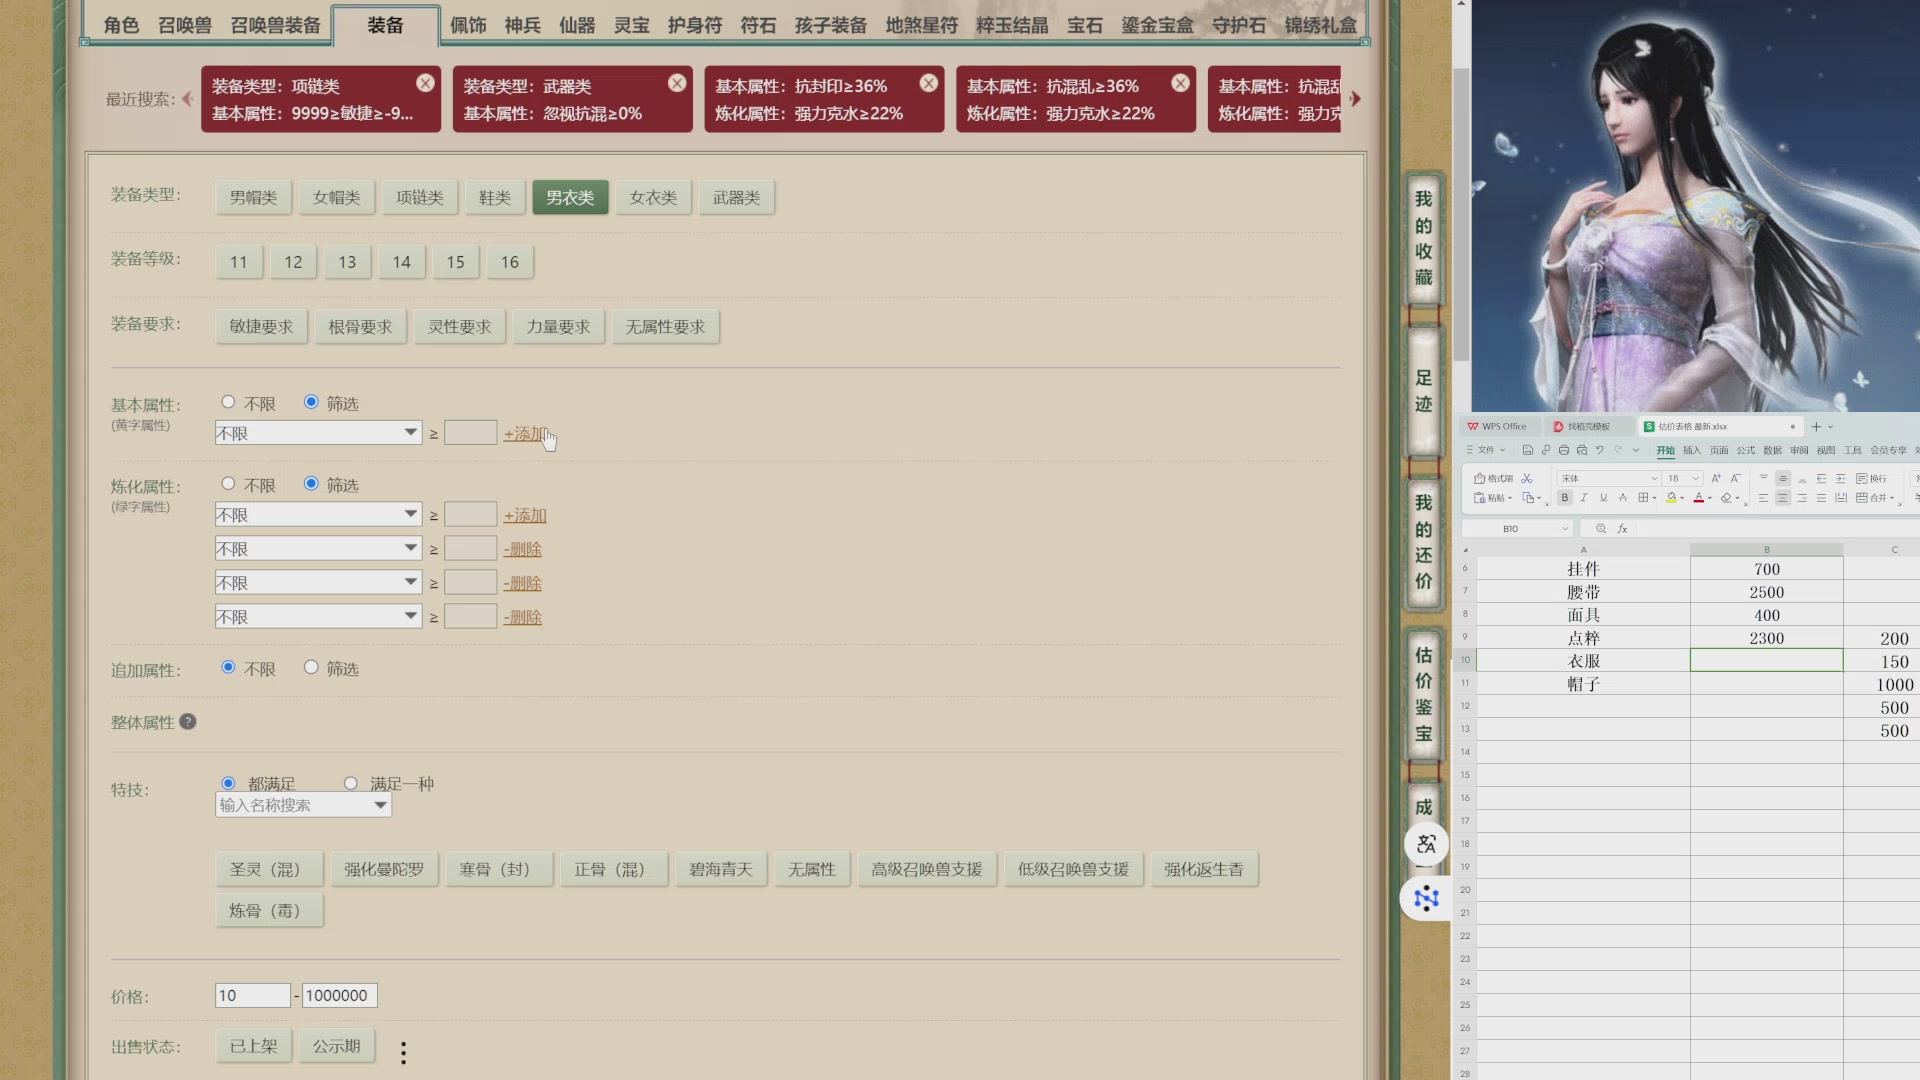
Task: Select 不限 for 追加属性
Action: 228,667
